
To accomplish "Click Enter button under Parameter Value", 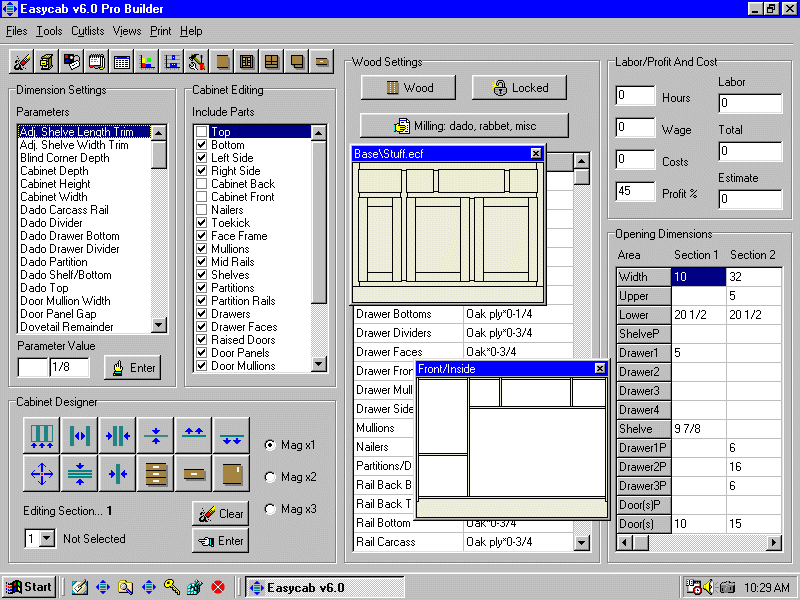I will 133,368.
